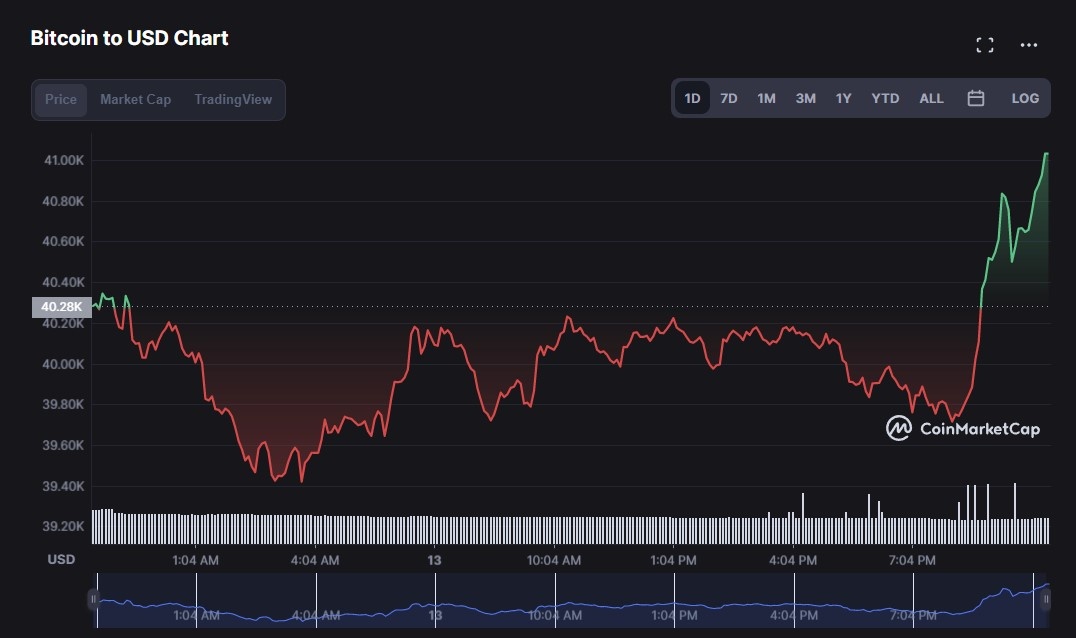Image resolution: width=1076 pixels, height=638 pixels.
Task: Switch to TradingView chart
Action: [x=233, y=99]
